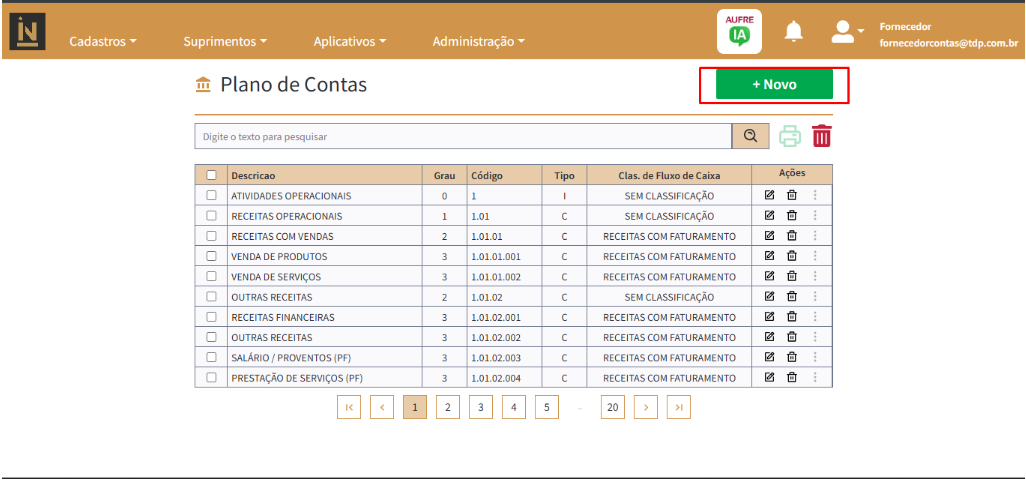Toggle the select-all header checkbox
Screen dimensions: 1026x481
click(211, 175)
